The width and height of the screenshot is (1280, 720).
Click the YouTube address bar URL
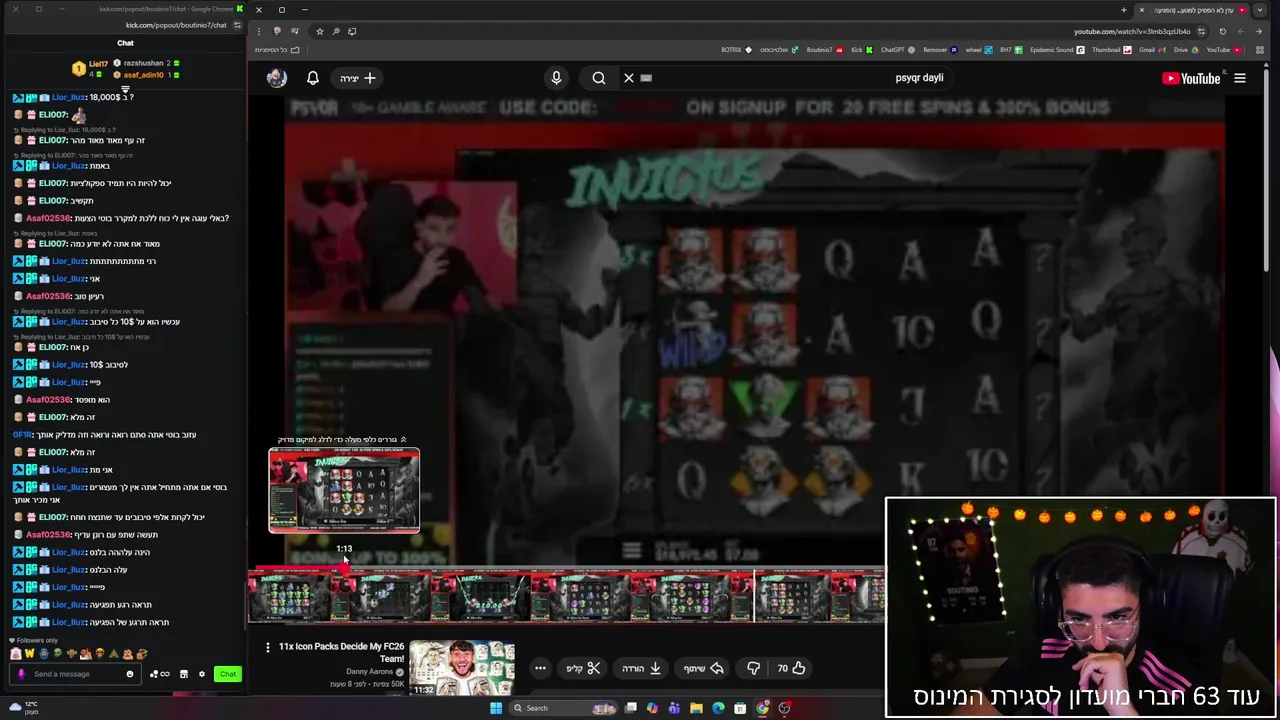[x=1132, y=31]
